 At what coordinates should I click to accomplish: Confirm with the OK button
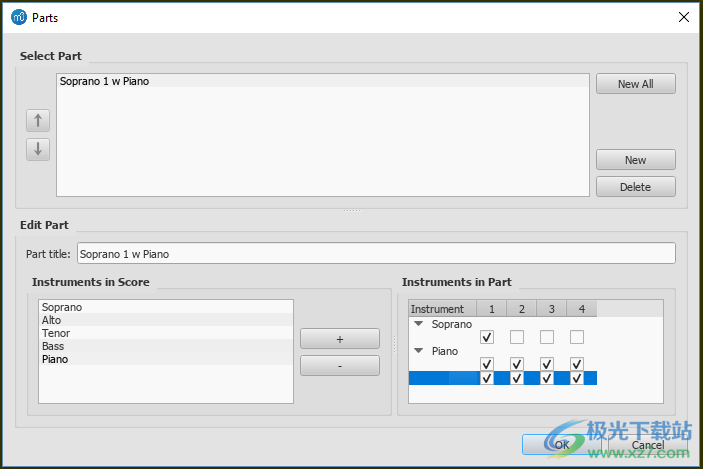[561, 444]
